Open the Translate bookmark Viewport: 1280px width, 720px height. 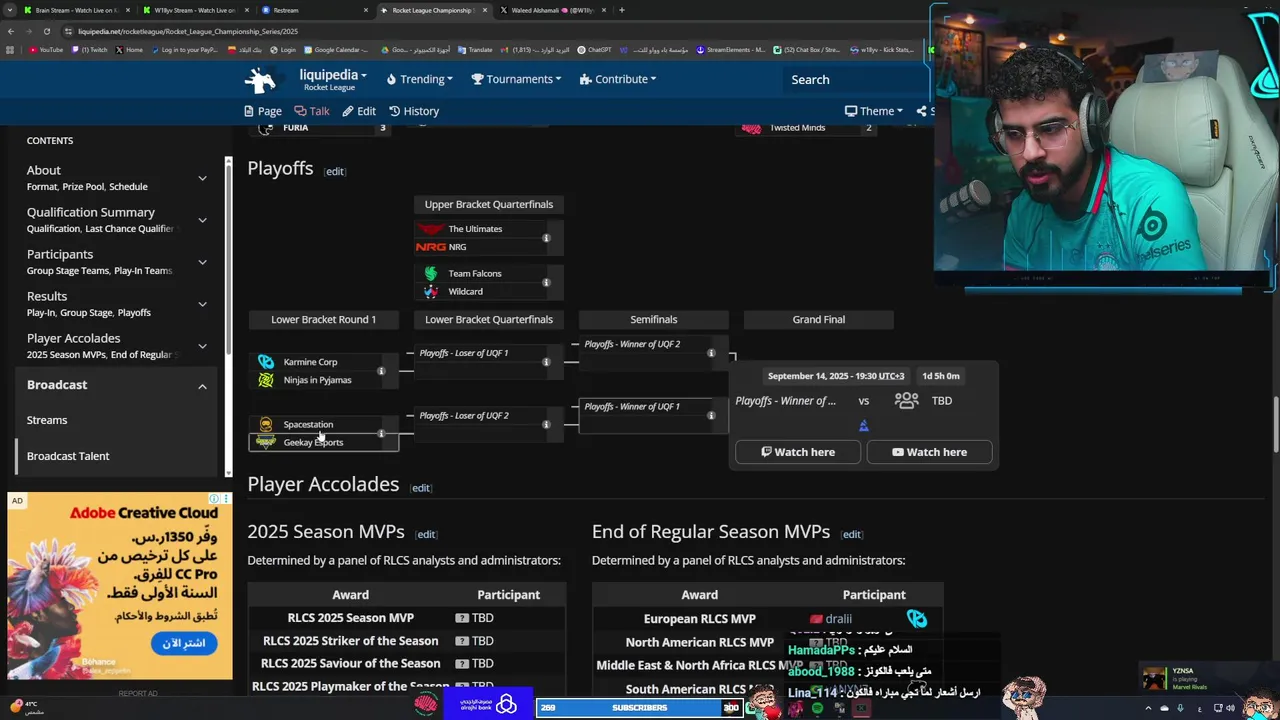(x=474, y=49)
